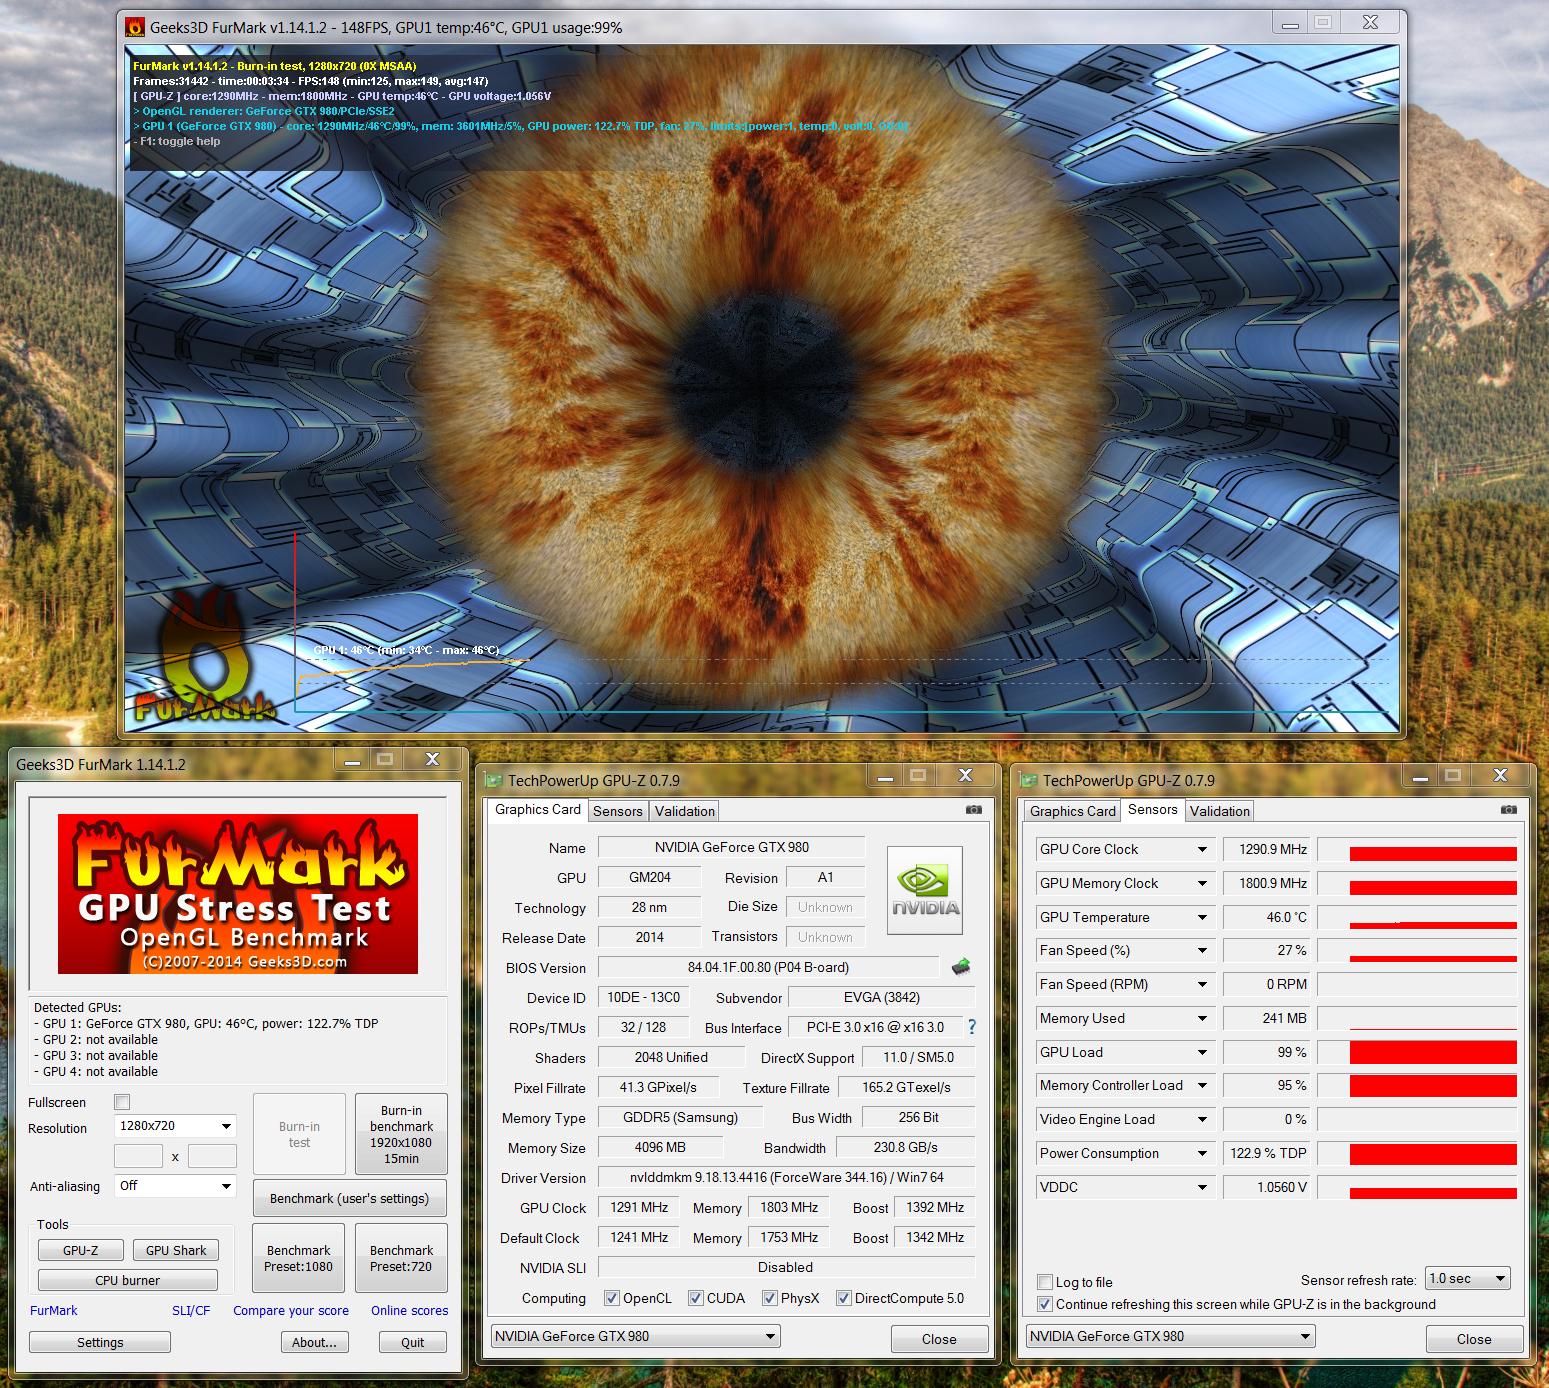Image resolution: width=1549 pixels, height=1388 pixels.
Task: Save the BIOS using the chip icon
Action: pos(960,967)
